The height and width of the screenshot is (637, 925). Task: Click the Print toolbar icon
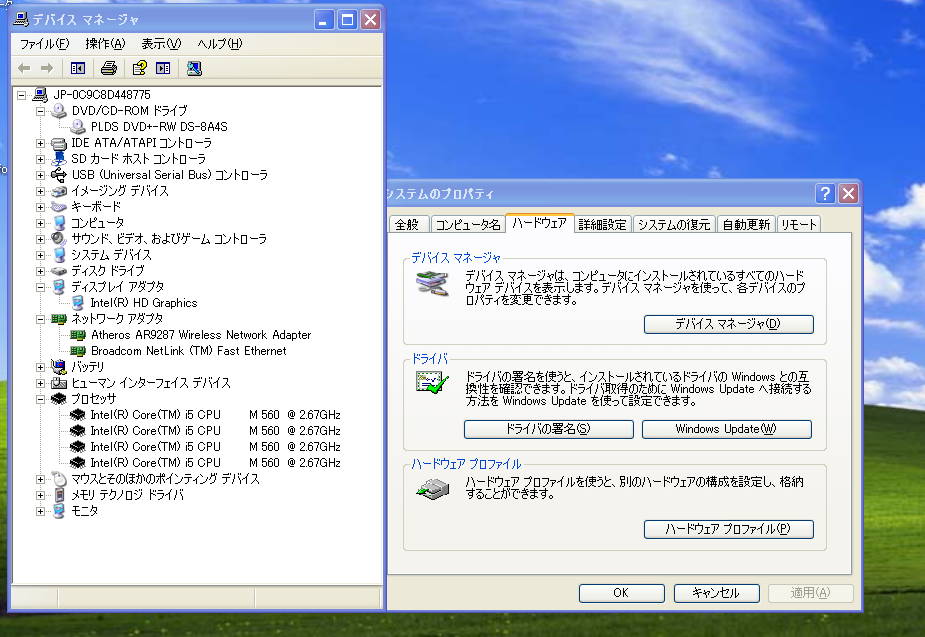(109, 68)
